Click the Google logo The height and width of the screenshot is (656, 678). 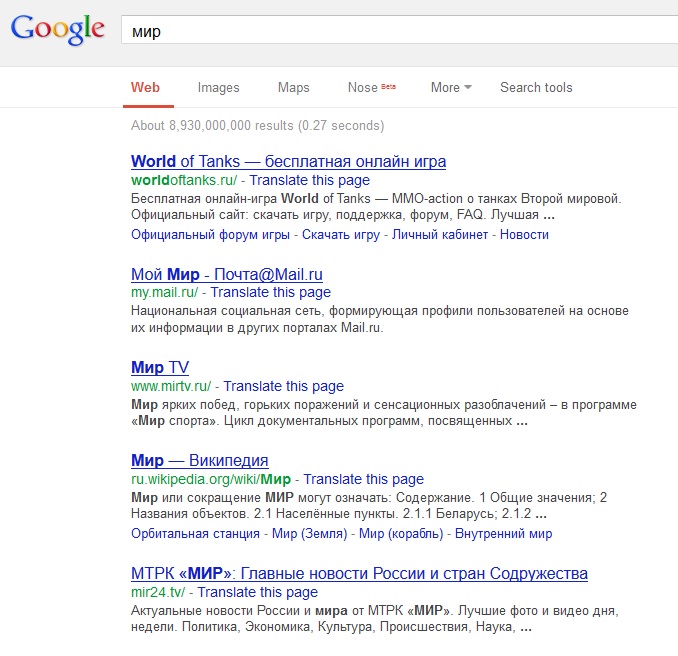[58, 29]
